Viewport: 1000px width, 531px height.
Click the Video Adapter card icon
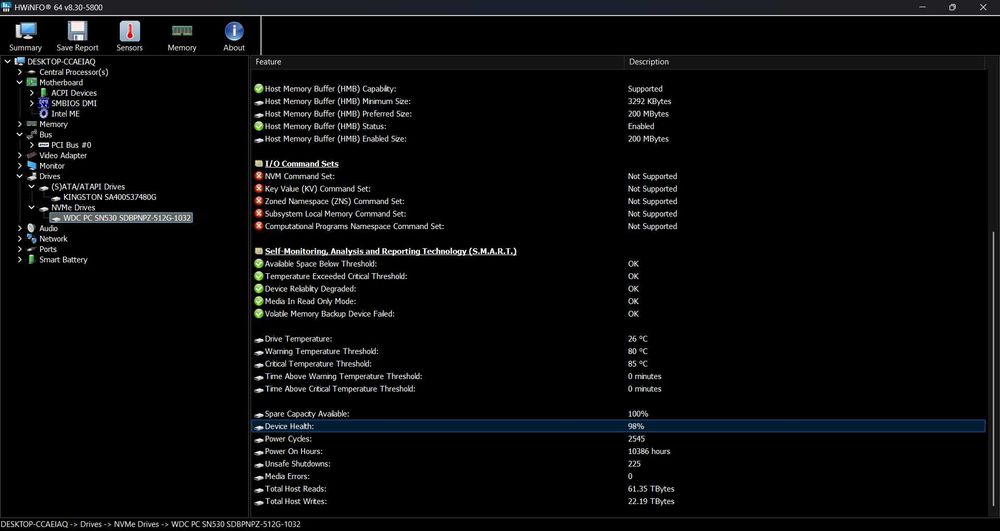click(x=32, y=156)
